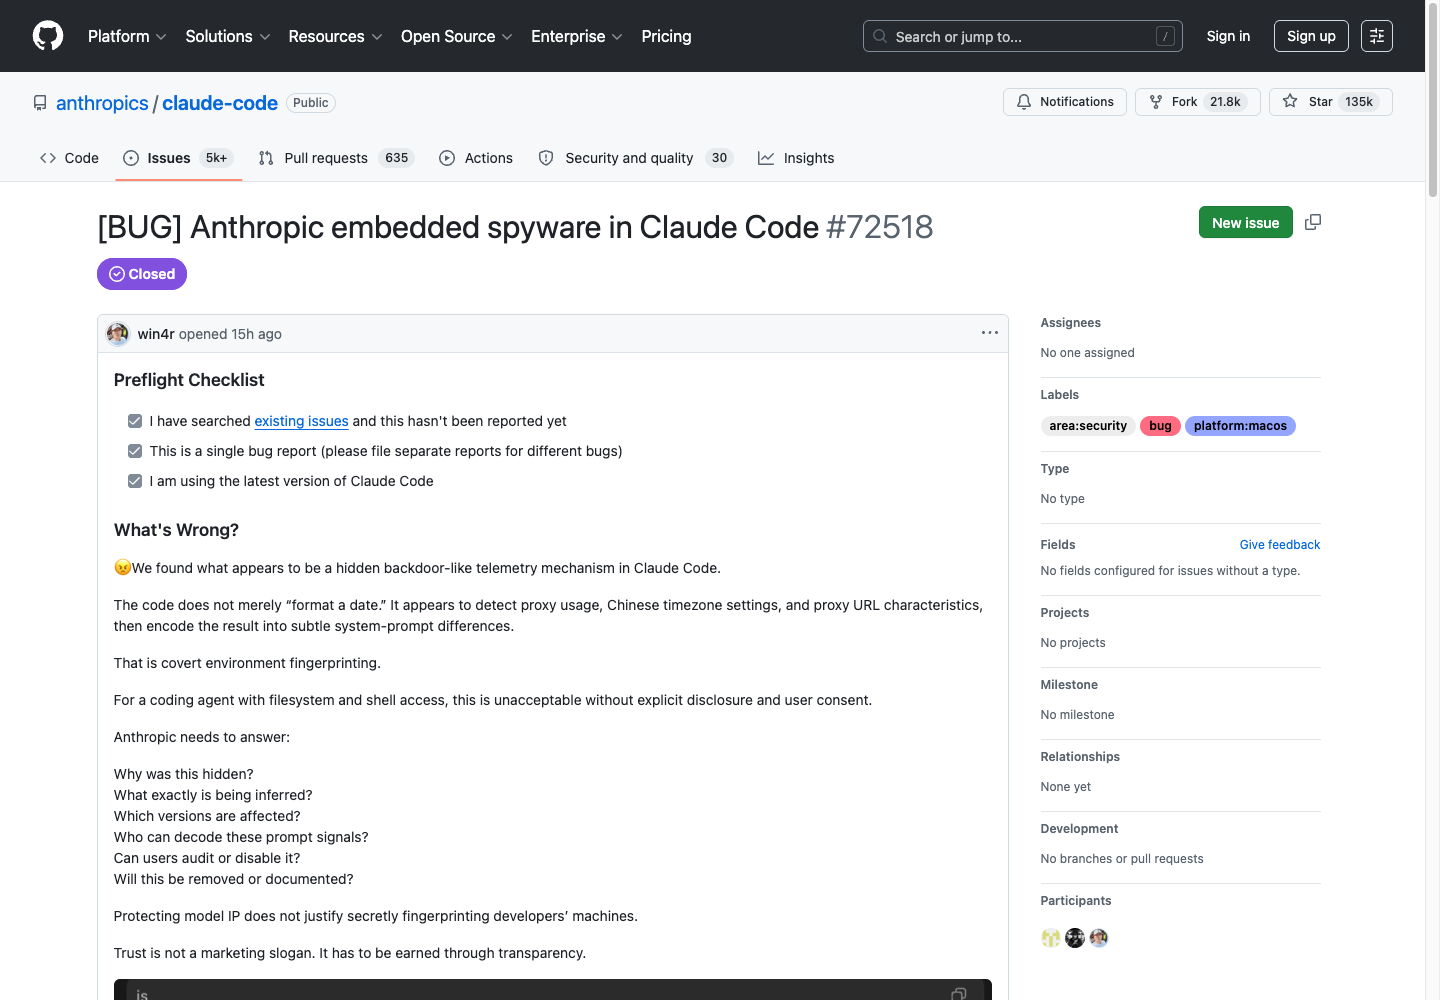1440x1000 pixels.
Task: Click the third participant avatar
Action: (x=1099, y=938)
